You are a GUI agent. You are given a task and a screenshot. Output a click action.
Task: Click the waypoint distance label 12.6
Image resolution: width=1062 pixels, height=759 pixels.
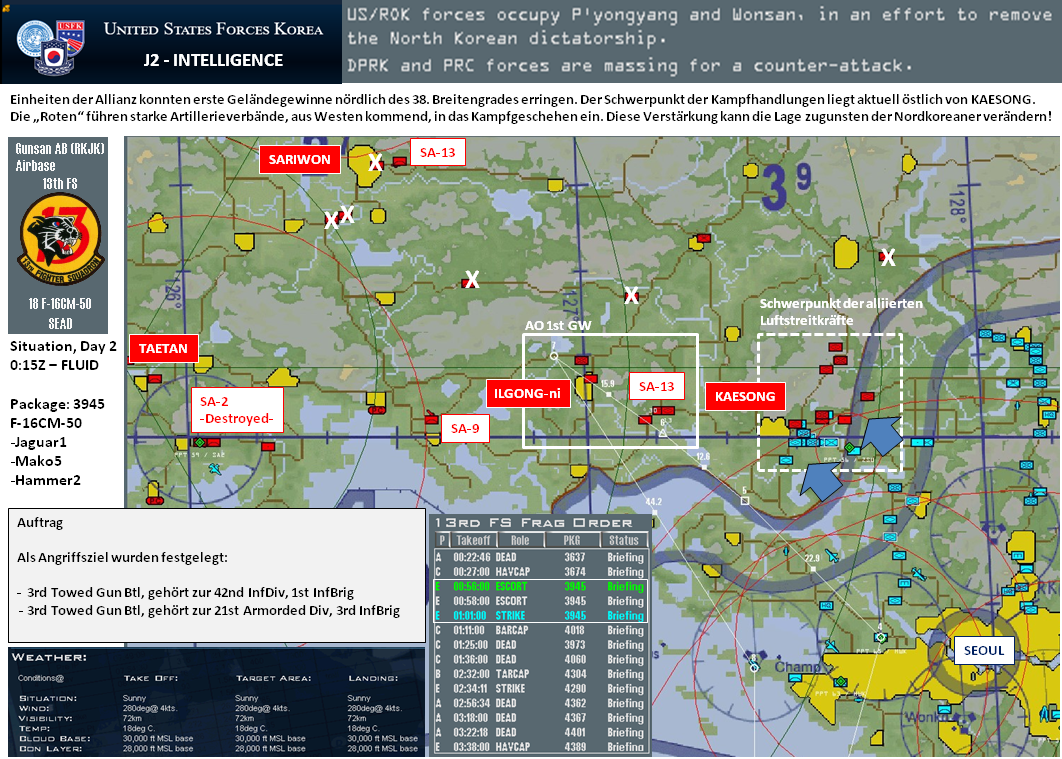tap(702, 457)
